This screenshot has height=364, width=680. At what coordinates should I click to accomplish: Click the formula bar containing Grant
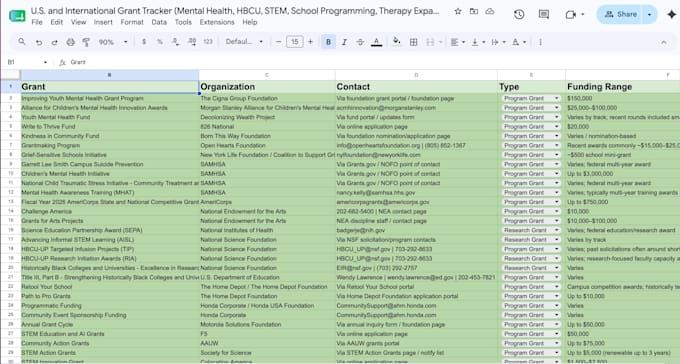pos(373,62)
